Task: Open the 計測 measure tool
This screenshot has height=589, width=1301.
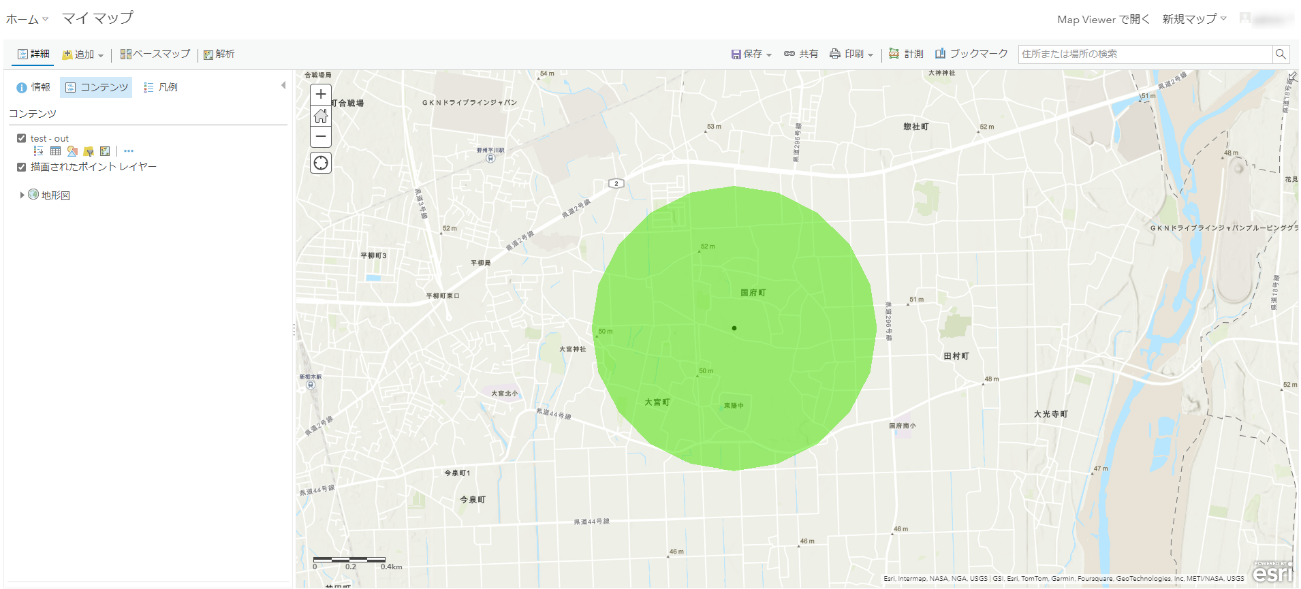Action: tap(906, 54)
